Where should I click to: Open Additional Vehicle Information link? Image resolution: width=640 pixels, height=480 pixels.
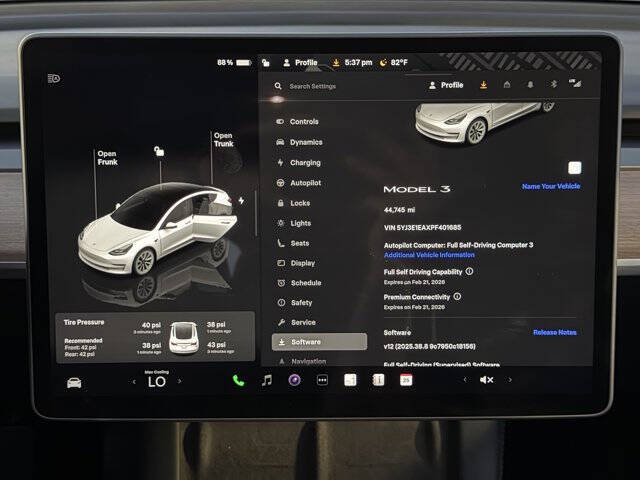[429, 255]
